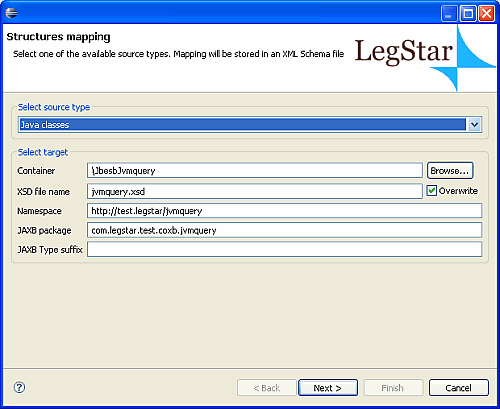
Task: Cancel the mapping wizard
Action: (459, 388)
